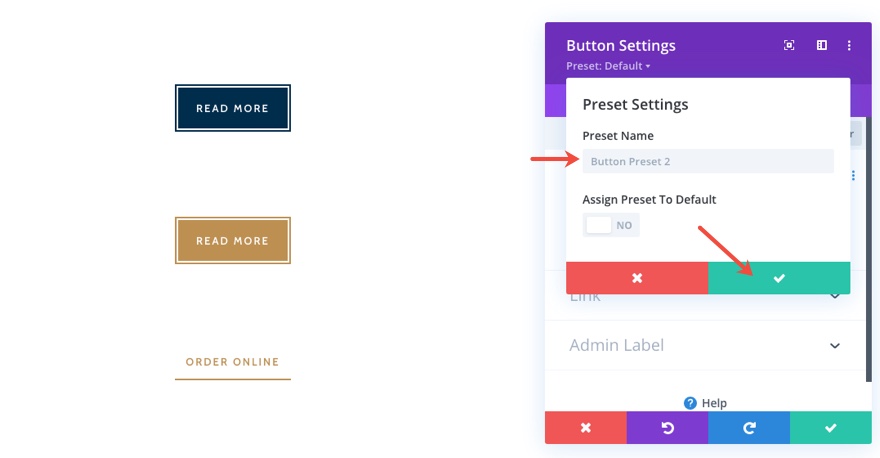Click the gold READ MORE button

232,241
